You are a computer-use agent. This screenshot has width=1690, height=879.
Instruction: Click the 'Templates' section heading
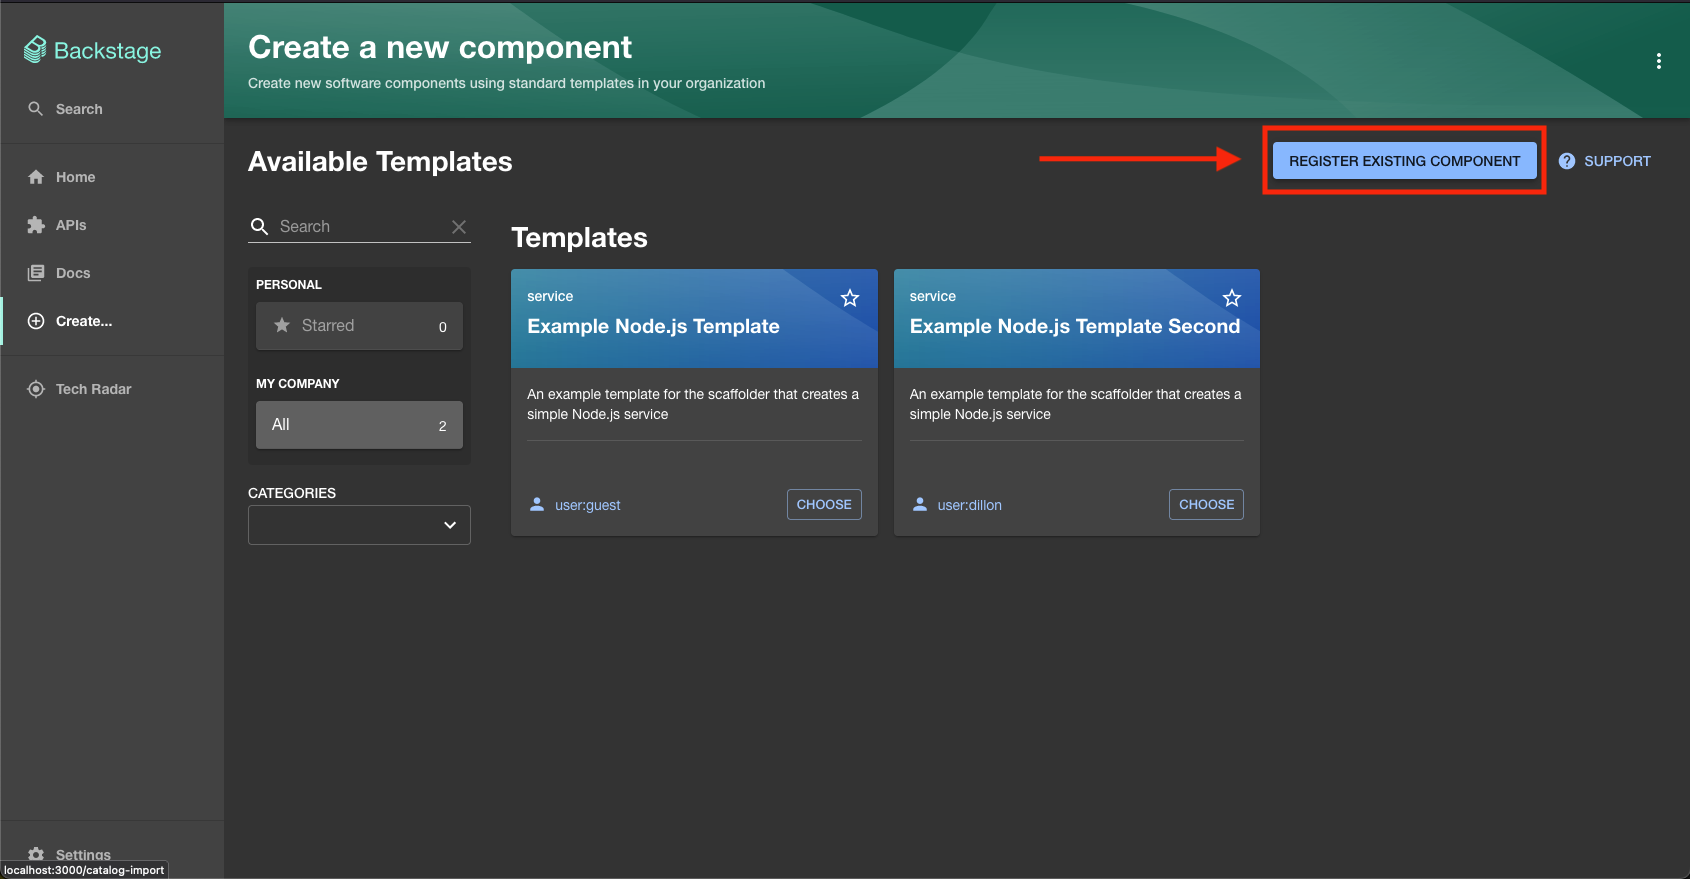[579, 238]
